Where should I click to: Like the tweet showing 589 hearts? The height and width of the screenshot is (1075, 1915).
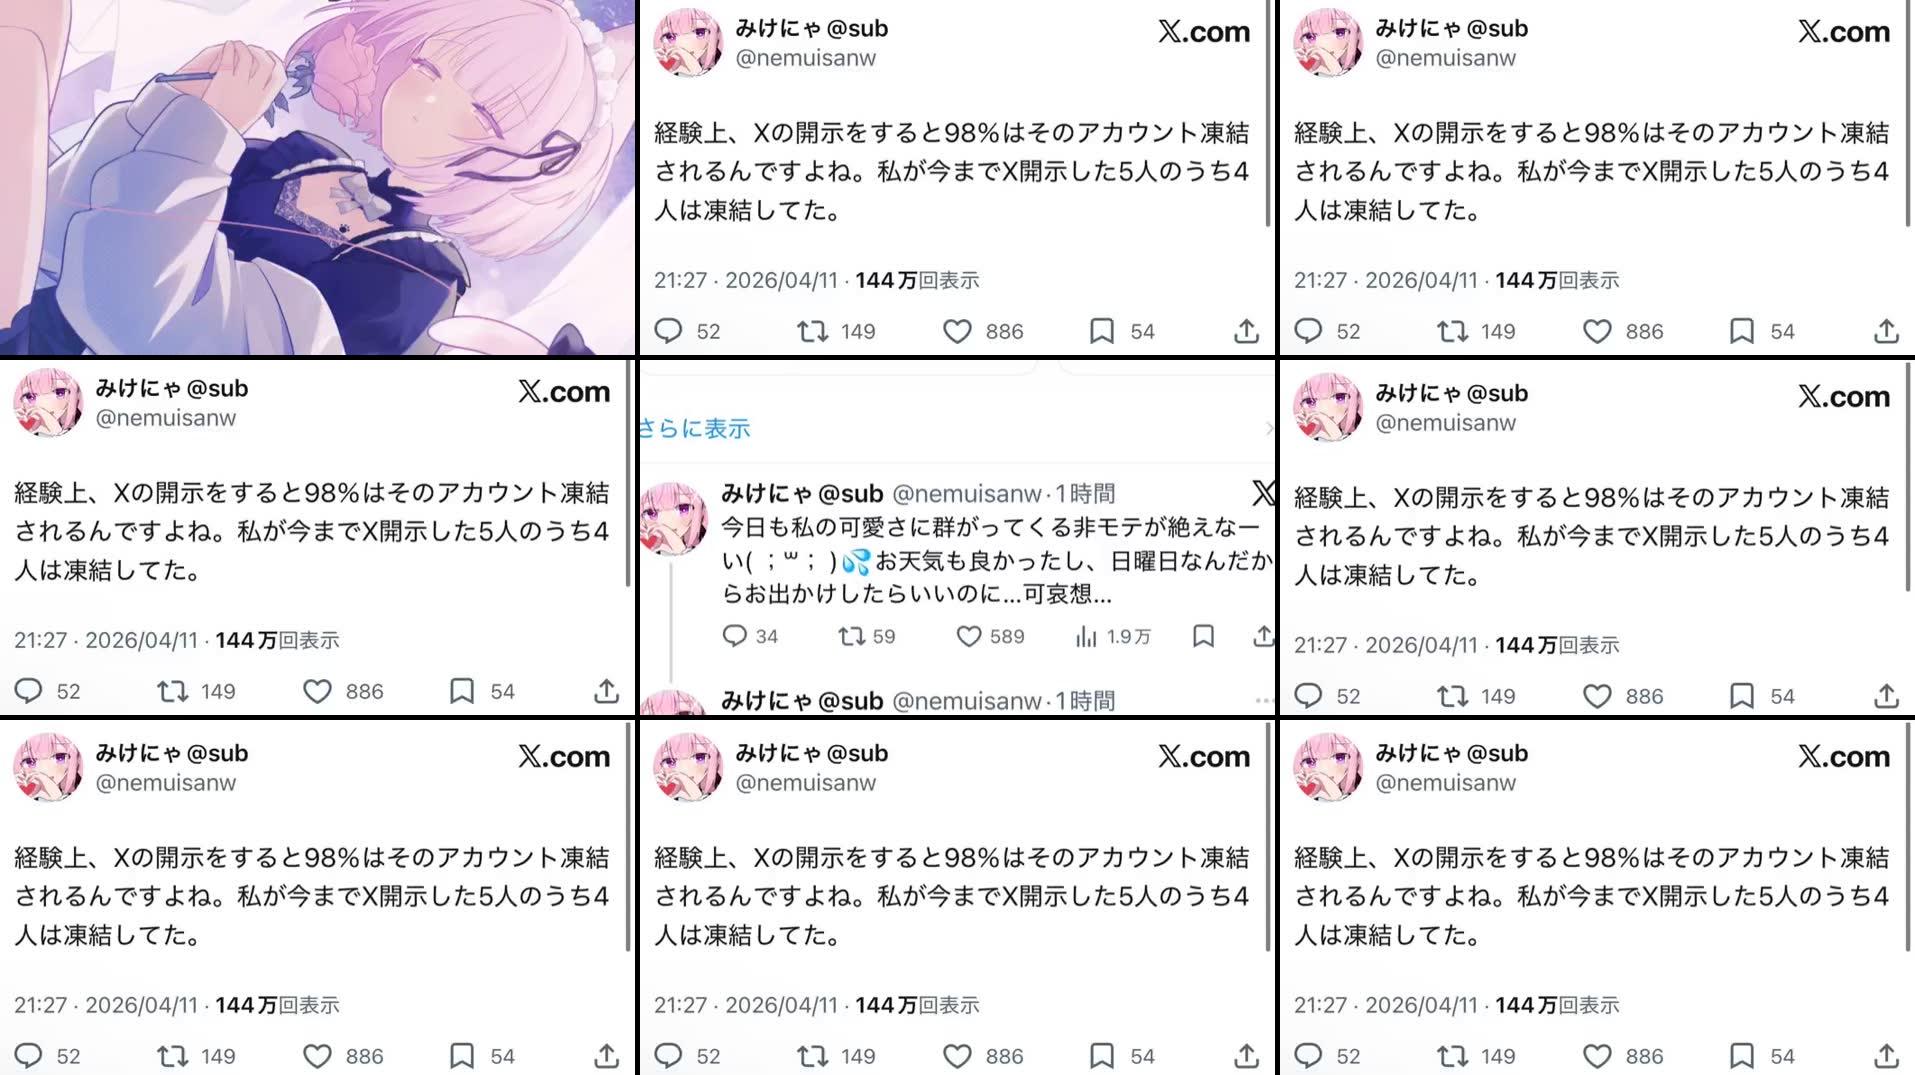tap(990, 636)
